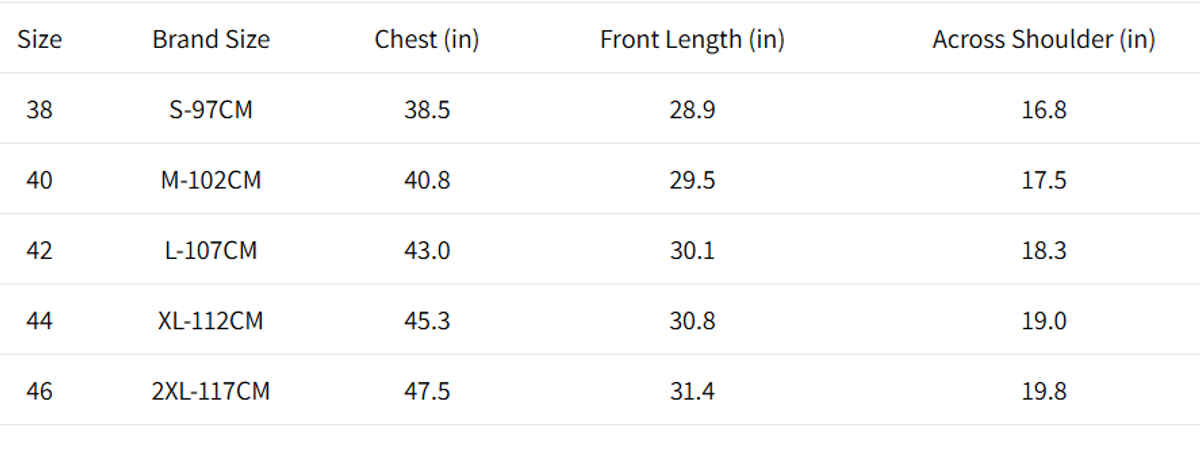Image resolution: width=1200 pixels, height=449 pixels.
Task: Click the 19.0 across shoulder value
Action: click(x=1044, y=321)
